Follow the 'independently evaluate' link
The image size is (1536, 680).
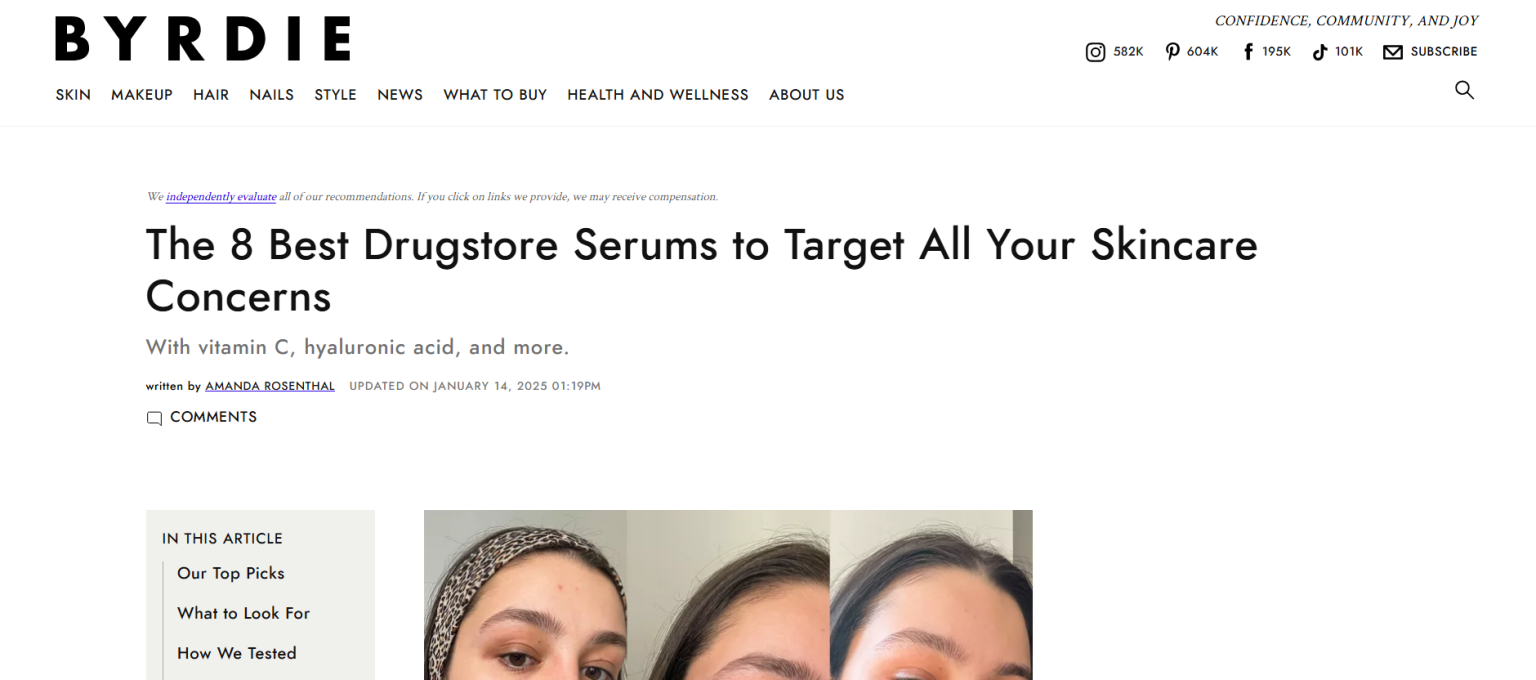(x=221, y=197)
